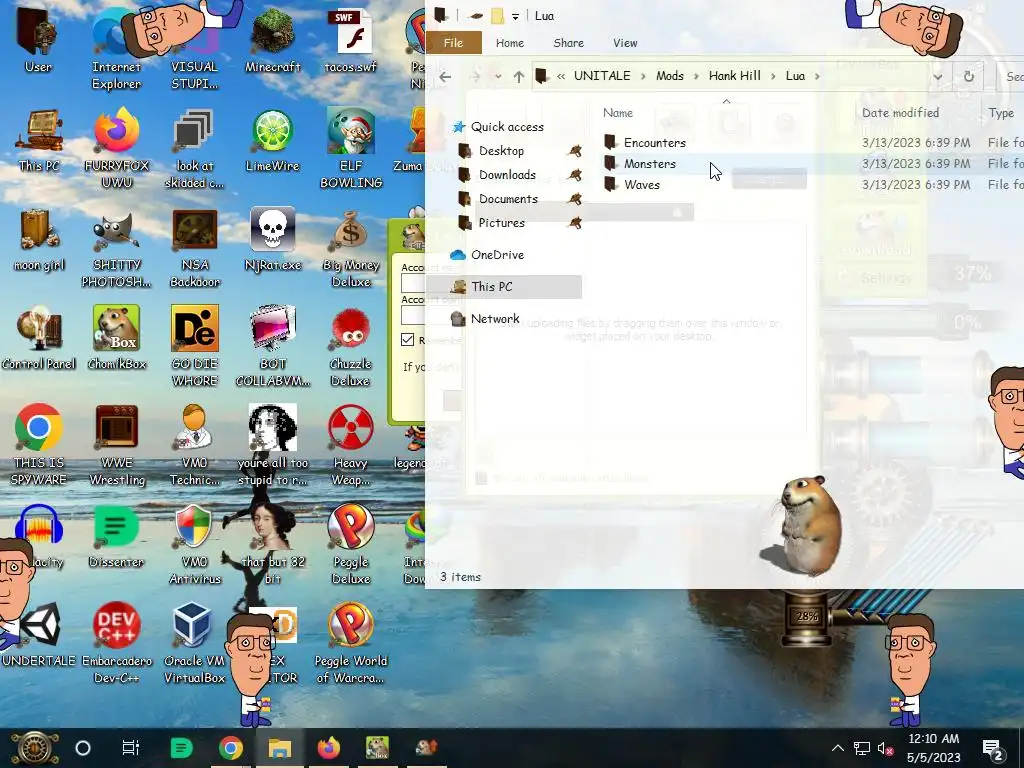Launch Big Money Deluxe shortcut
The width and height of the screenshot is (1024, 768).
(351, 248)
